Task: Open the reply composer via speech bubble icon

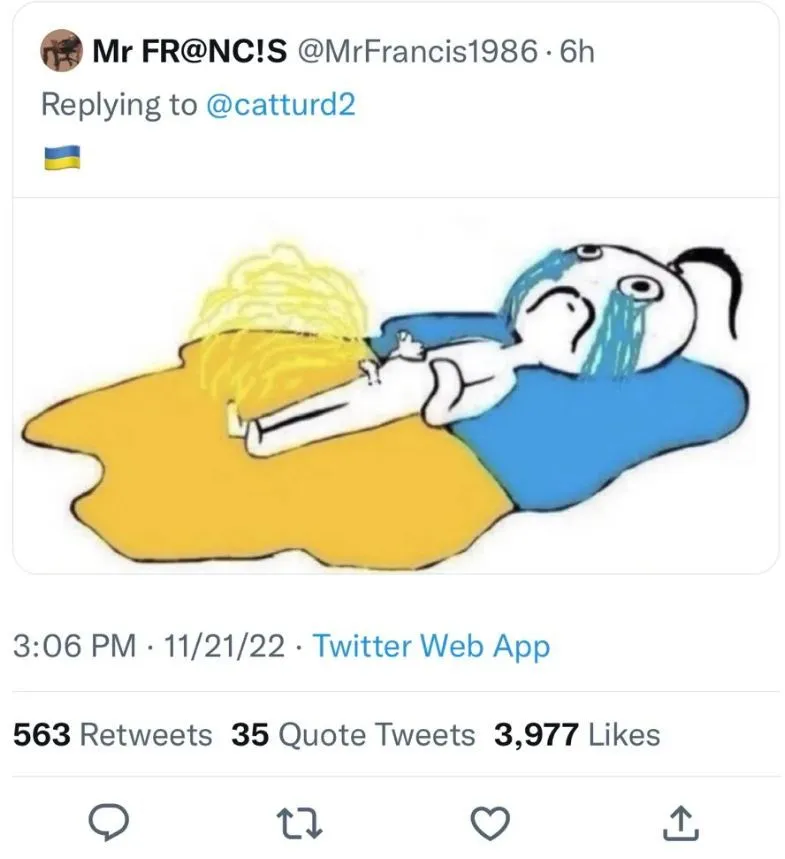Action: (x=110, y=822)
